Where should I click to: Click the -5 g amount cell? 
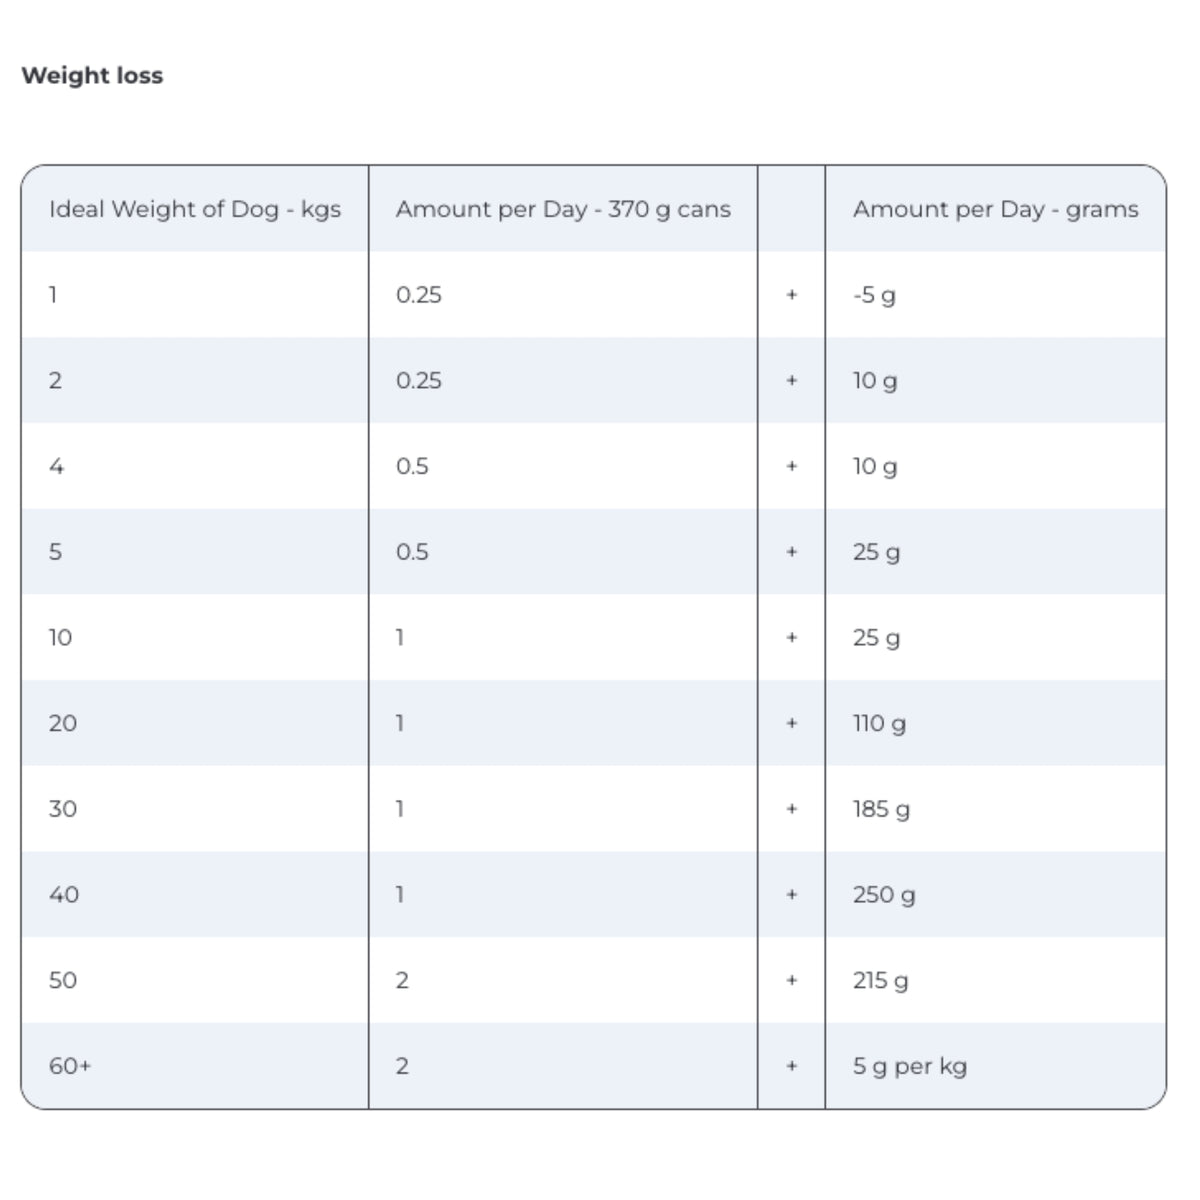(874, 295)
